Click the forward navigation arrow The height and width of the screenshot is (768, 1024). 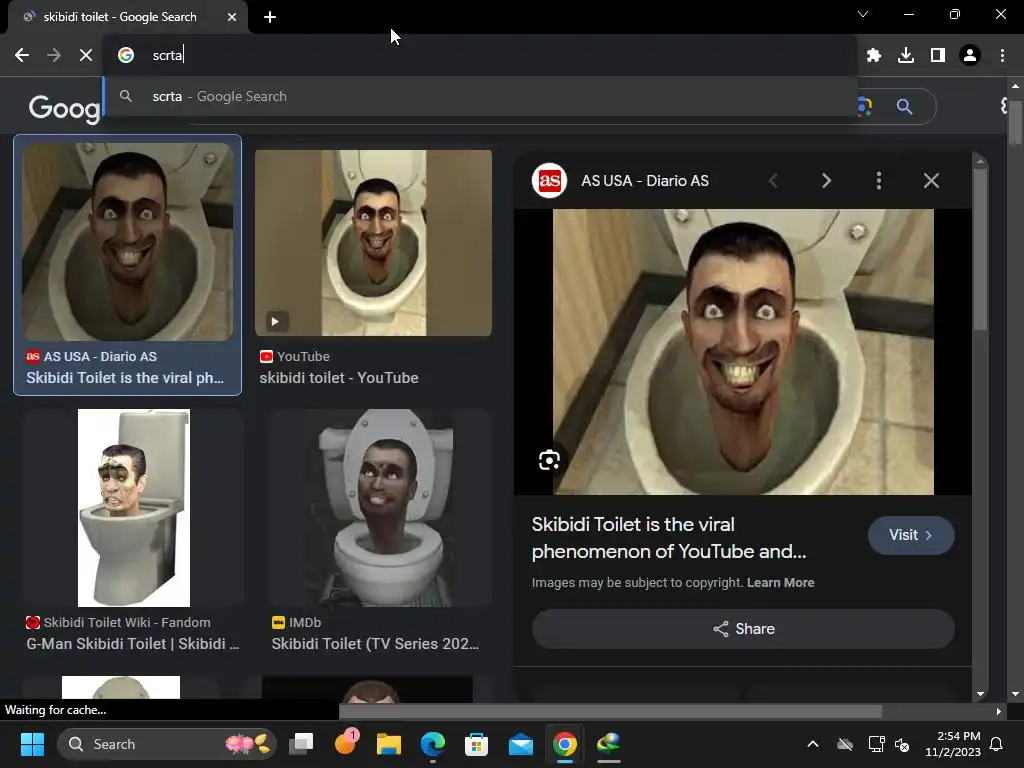pyautogui.click(x=54, y=56)
